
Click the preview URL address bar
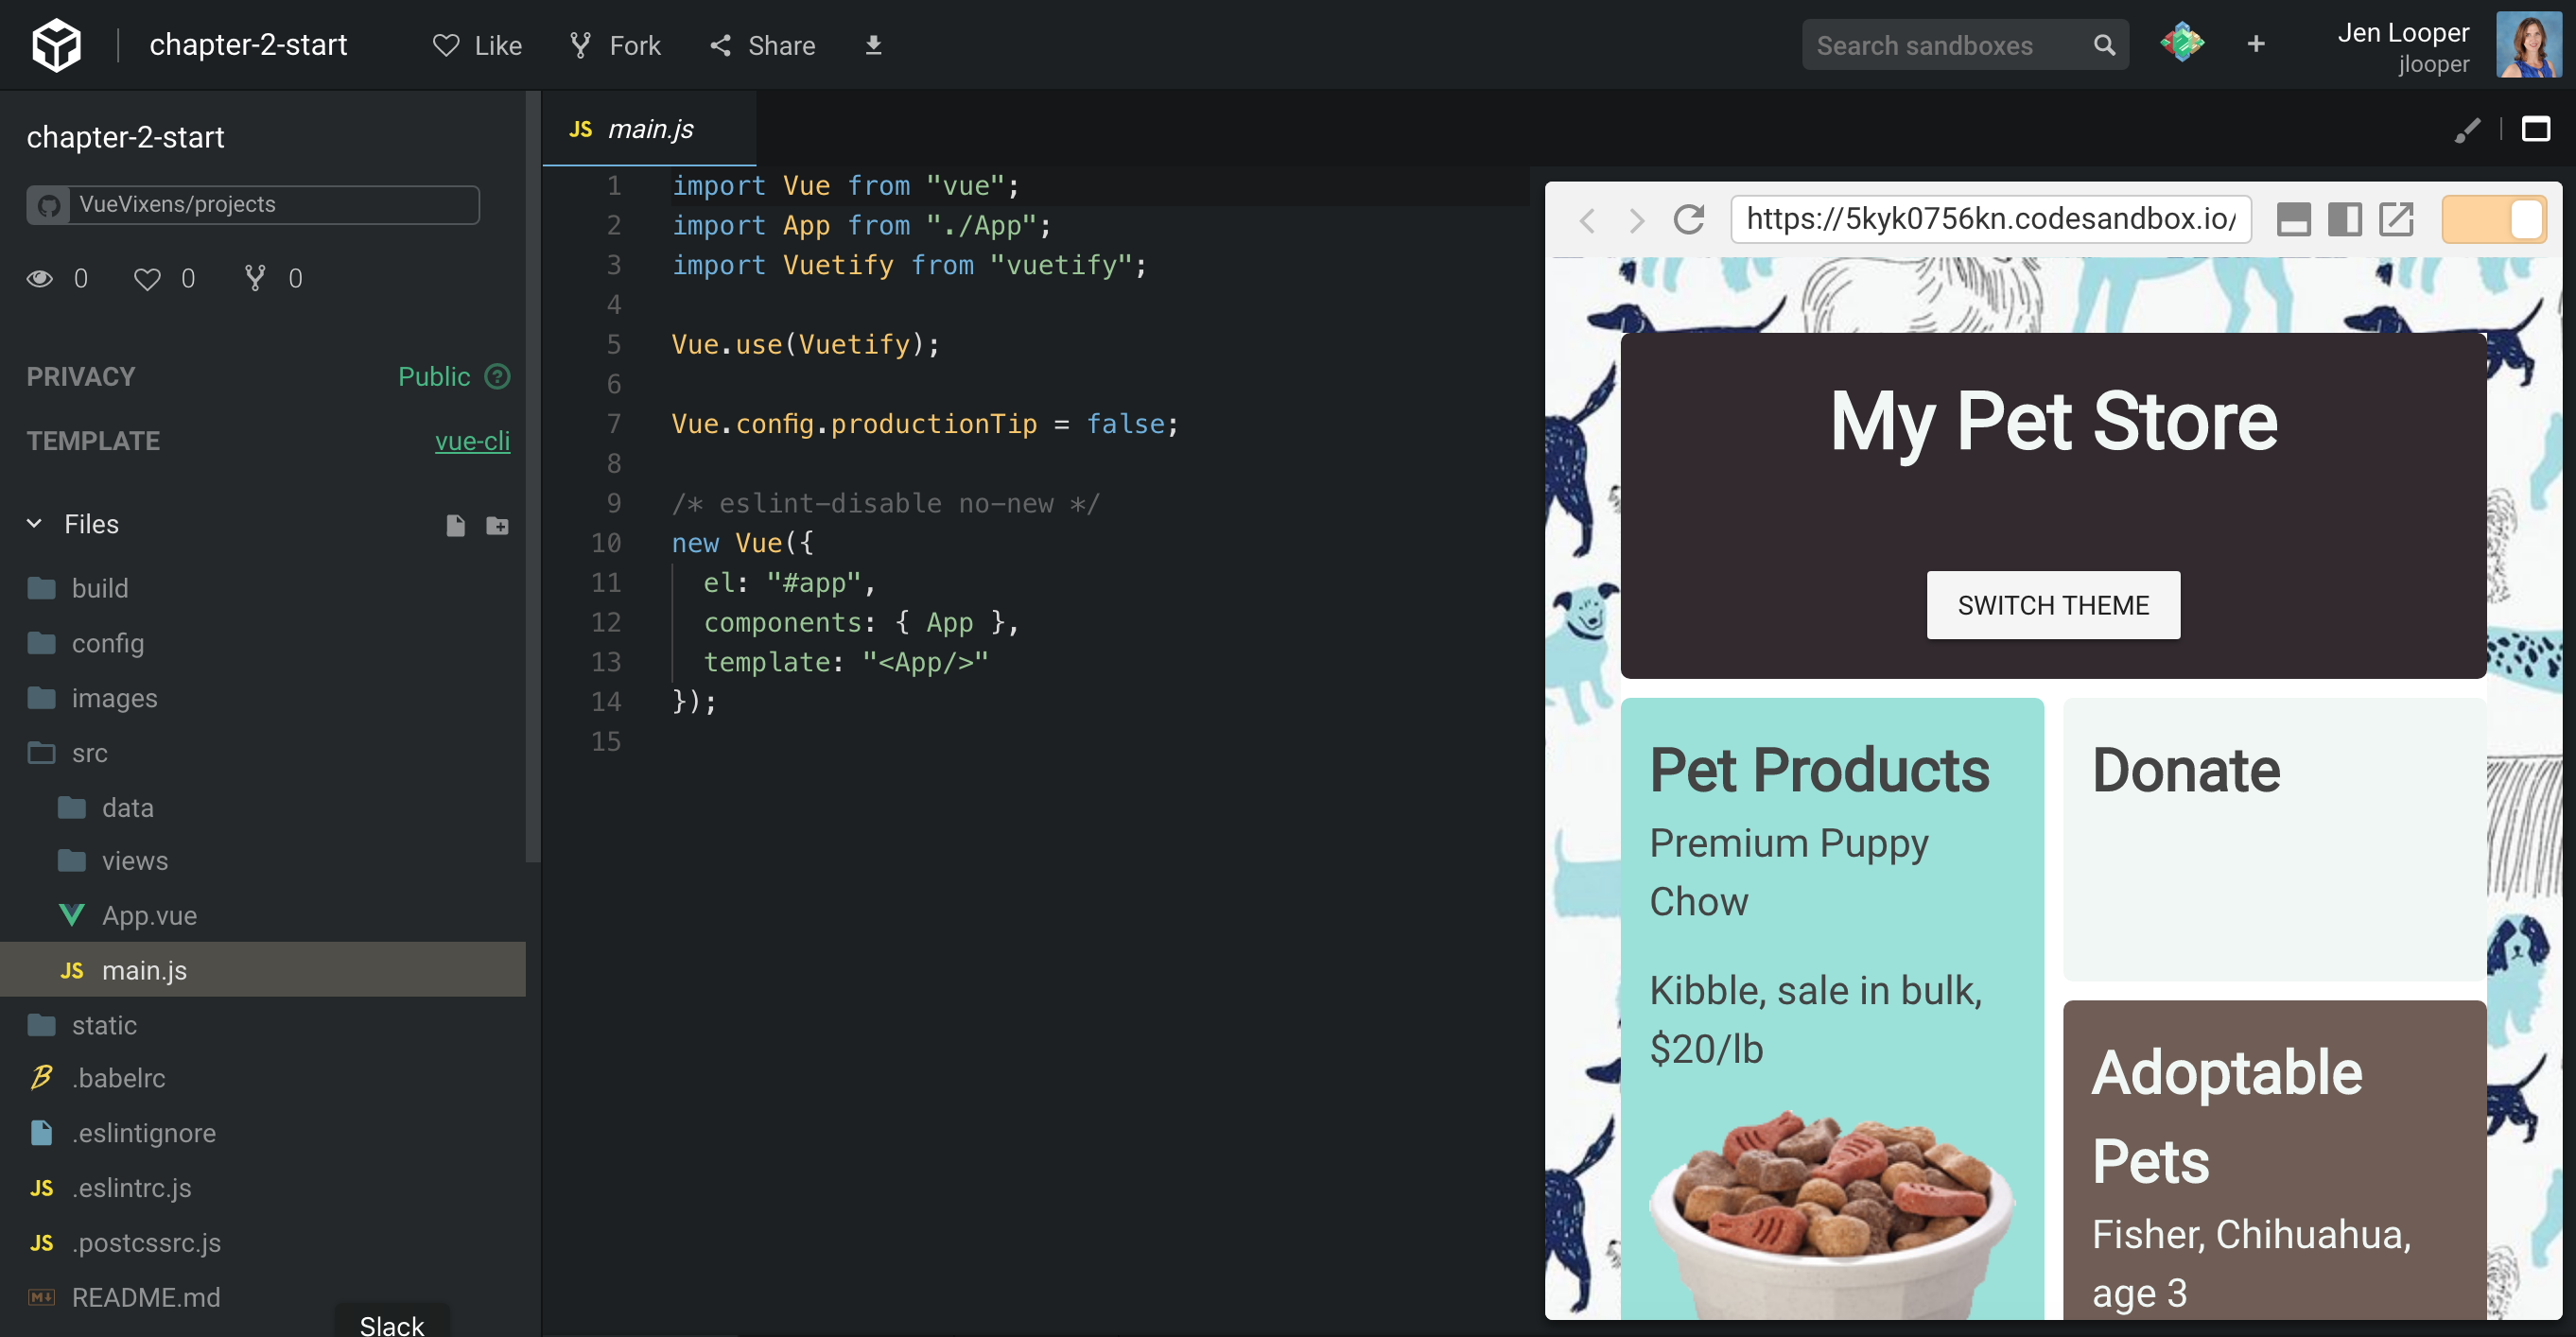pyautogui.click(x=1991, y=219)
